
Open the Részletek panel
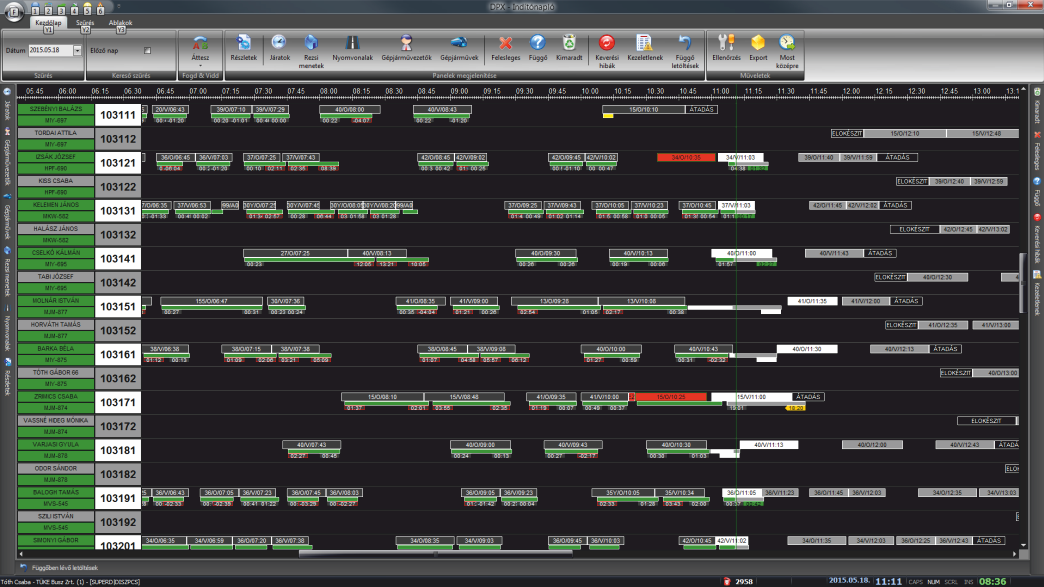[x=244, y=49]
